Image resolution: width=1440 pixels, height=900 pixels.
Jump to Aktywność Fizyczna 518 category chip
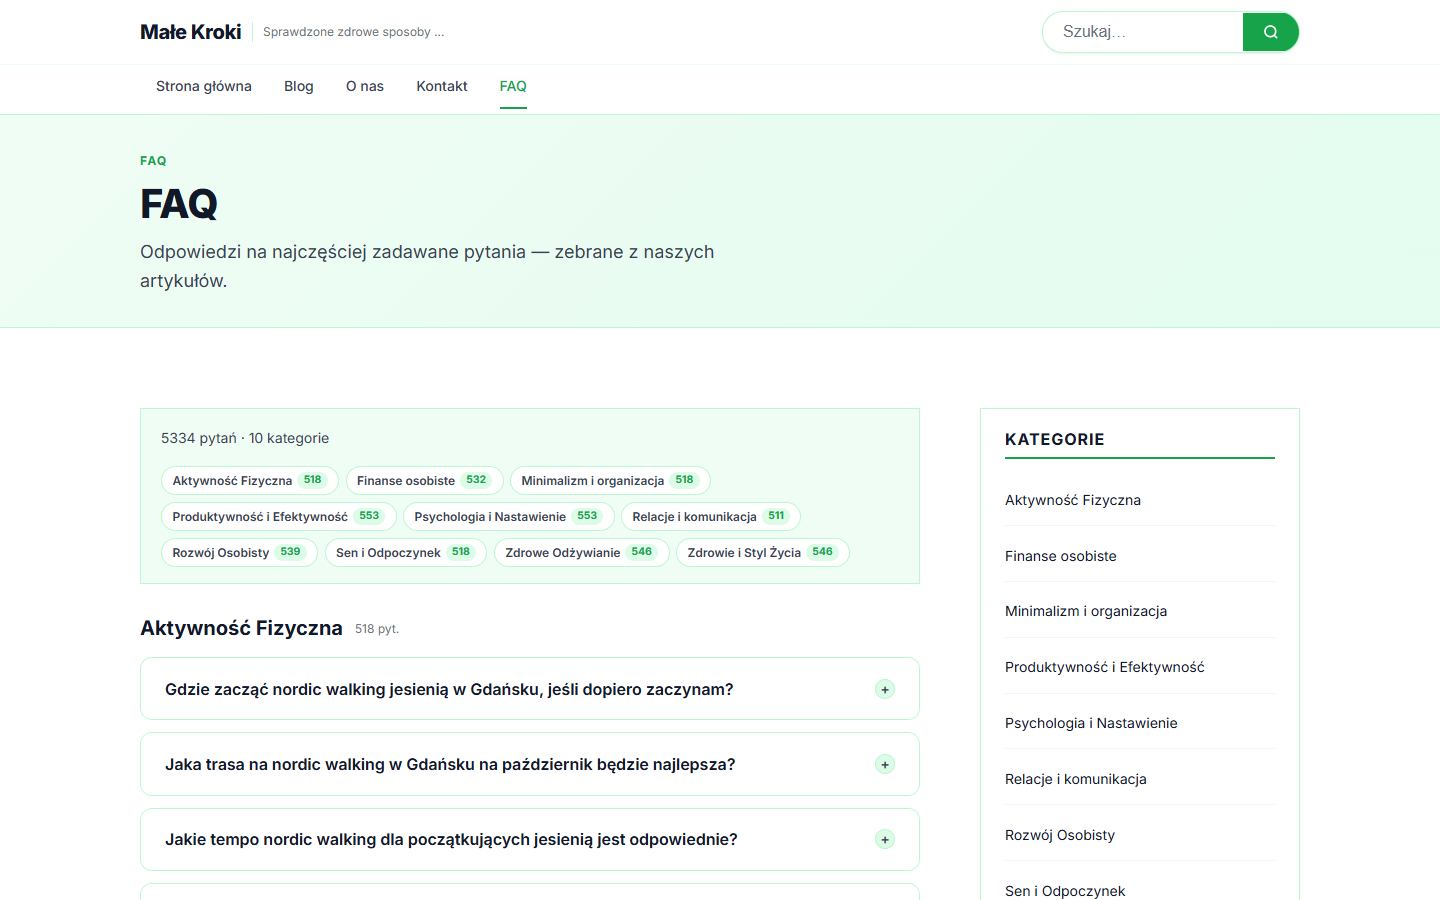click(x=250, y=481)
